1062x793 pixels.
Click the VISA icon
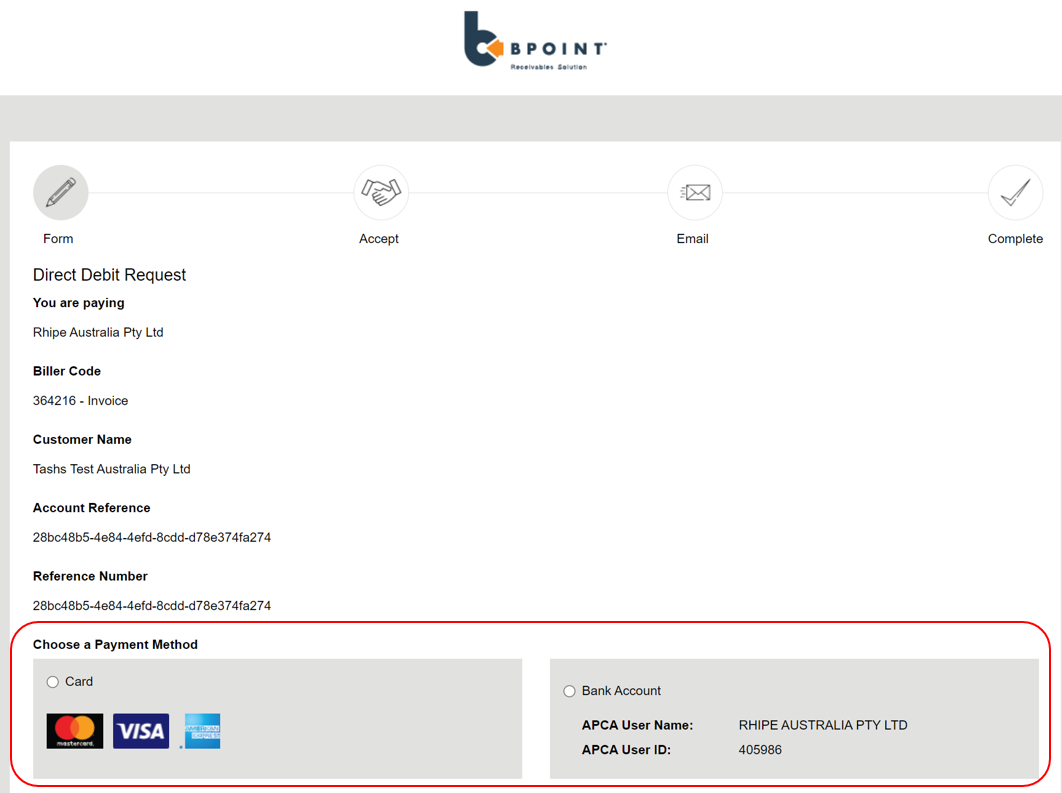(140, 730)
